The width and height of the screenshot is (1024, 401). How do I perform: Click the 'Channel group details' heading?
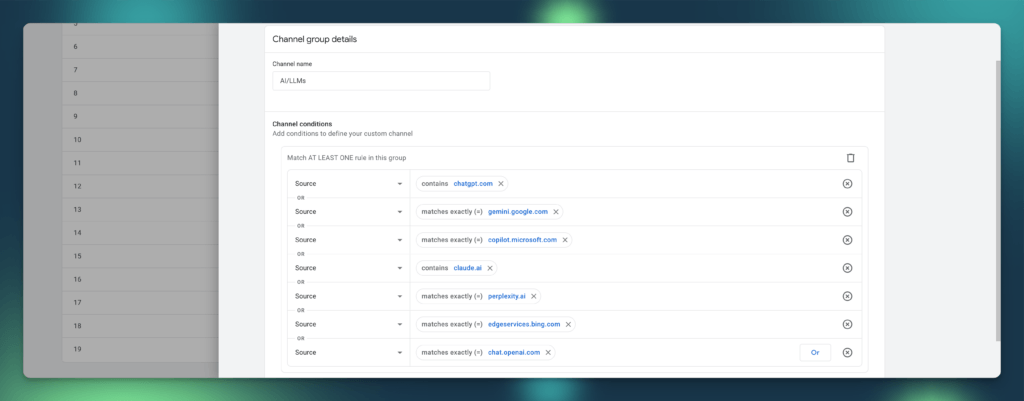pos(315,39)
